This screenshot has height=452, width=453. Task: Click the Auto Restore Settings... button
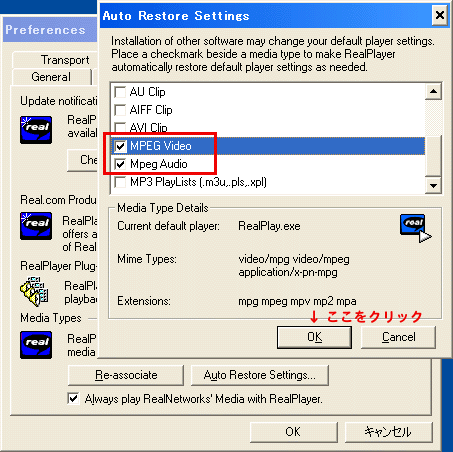(260, 375)
